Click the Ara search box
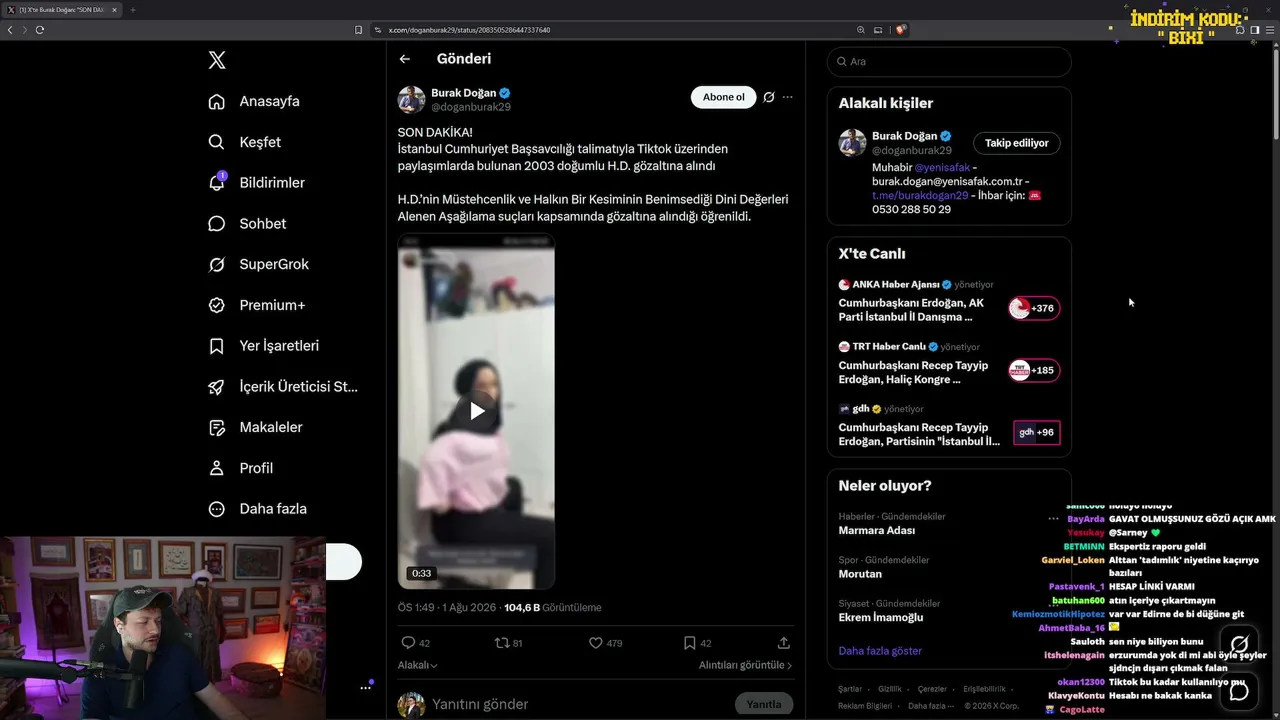Screen dimensions: 1280x720 949,61
